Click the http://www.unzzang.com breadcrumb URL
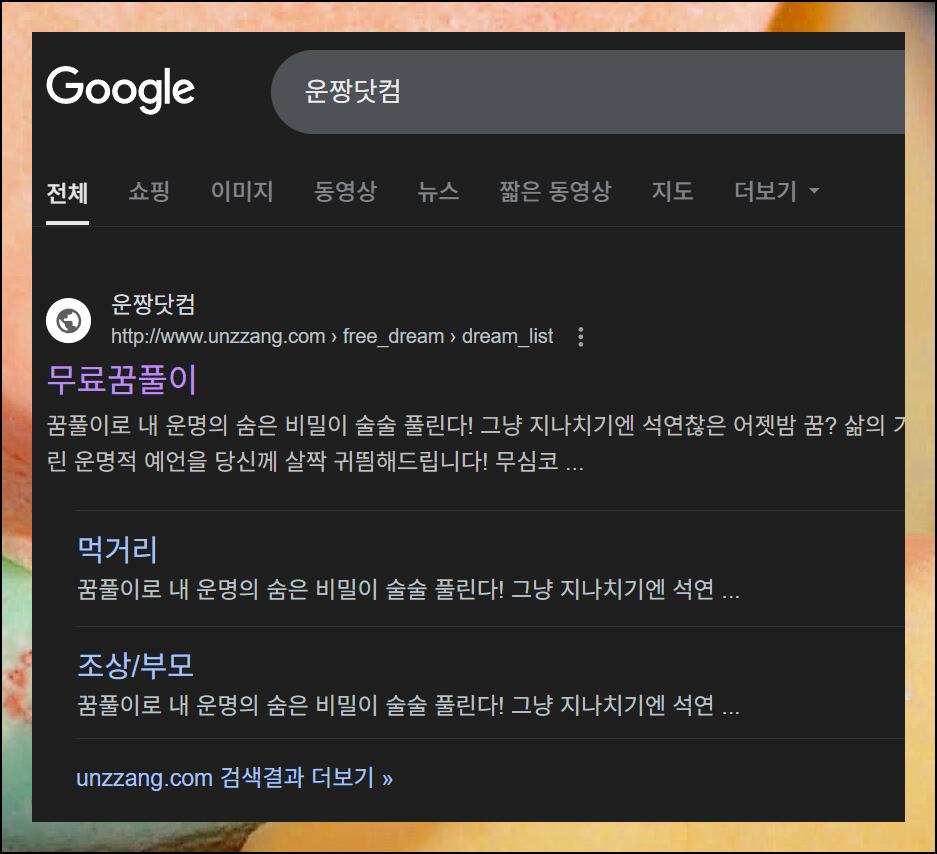The height and width of the screenshot is (854, 937). pyautogui.click(x=332, y=336)
